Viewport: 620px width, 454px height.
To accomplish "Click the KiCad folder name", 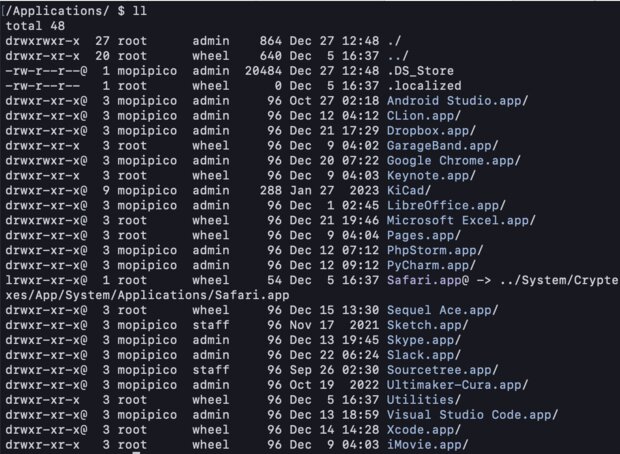I will 408,191.
